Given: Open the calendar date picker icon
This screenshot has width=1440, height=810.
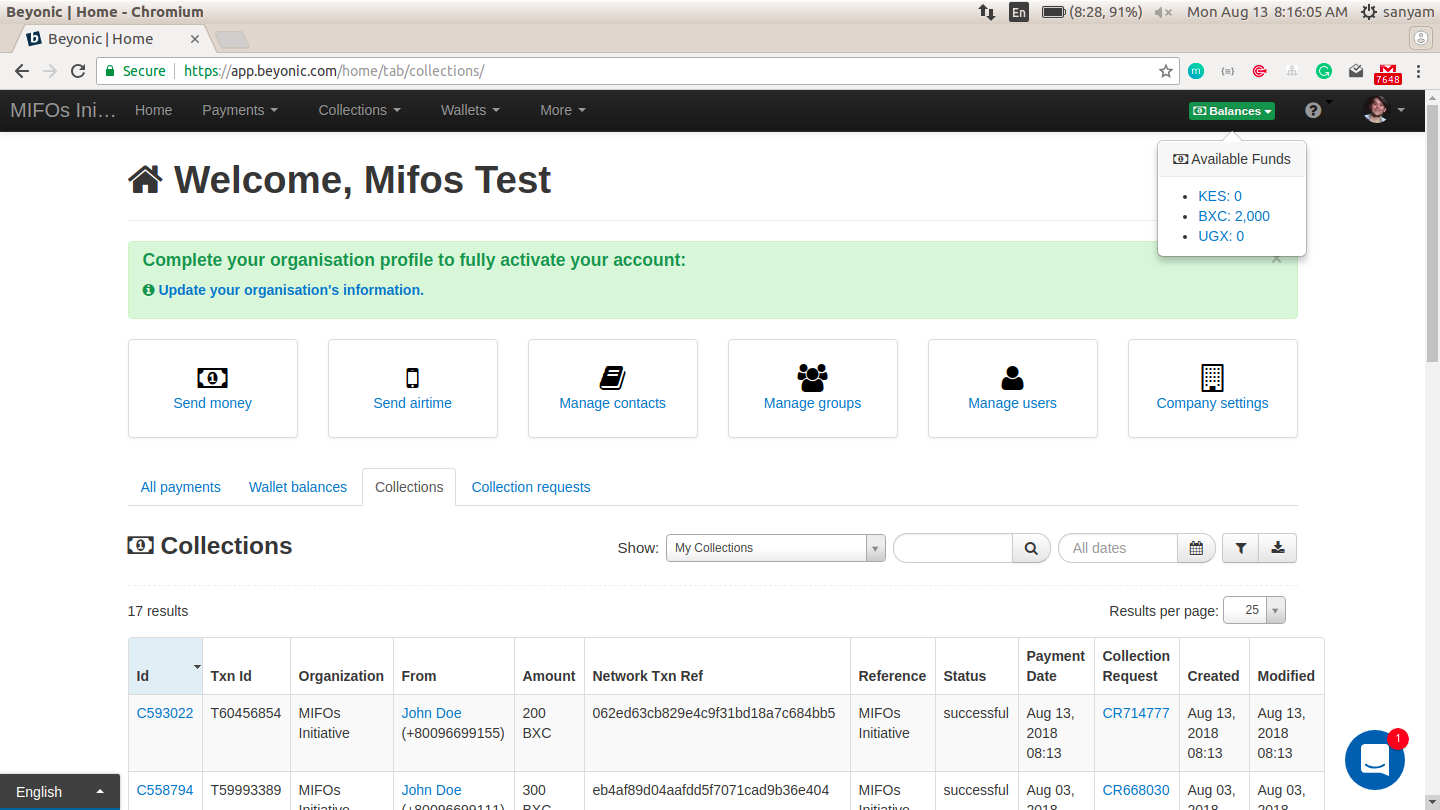Looking at the screenshot, I should 1196,548.
